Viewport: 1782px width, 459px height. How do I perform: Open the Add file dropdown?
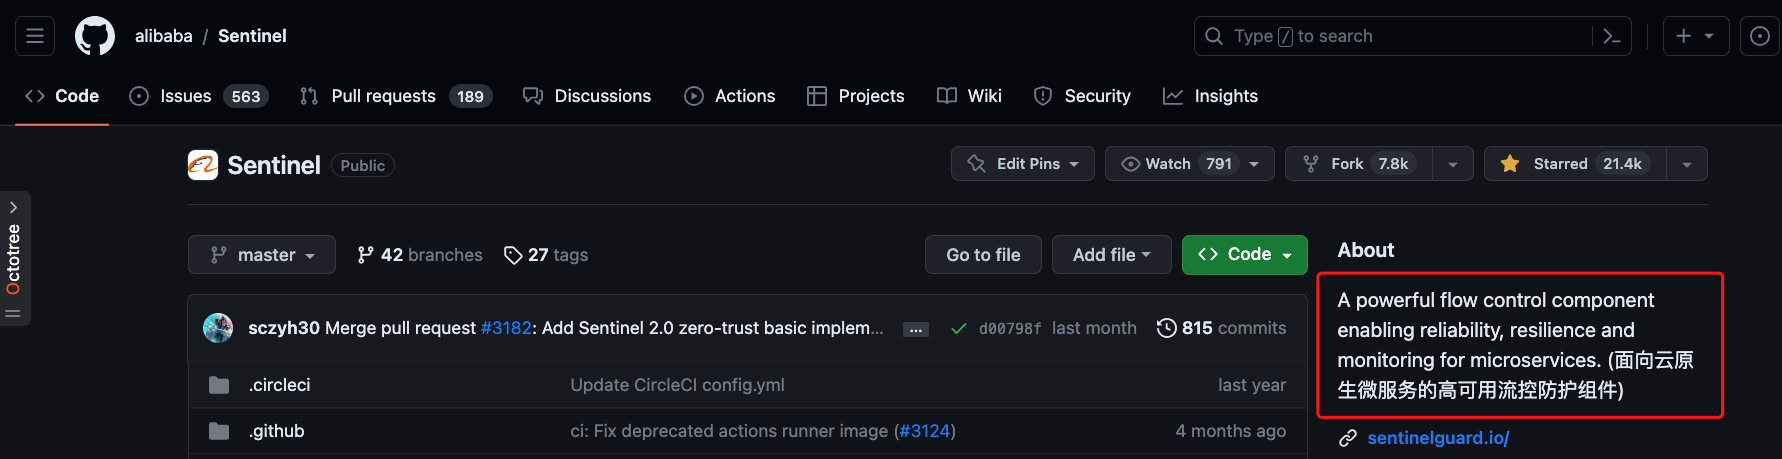1111,255
